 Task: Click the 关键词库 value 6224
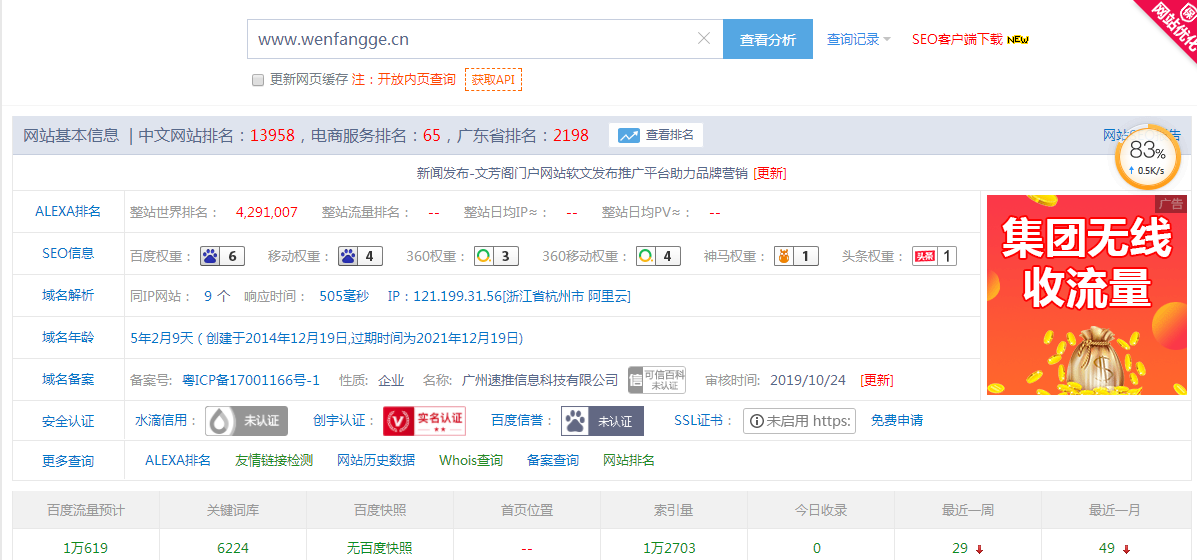232,548
